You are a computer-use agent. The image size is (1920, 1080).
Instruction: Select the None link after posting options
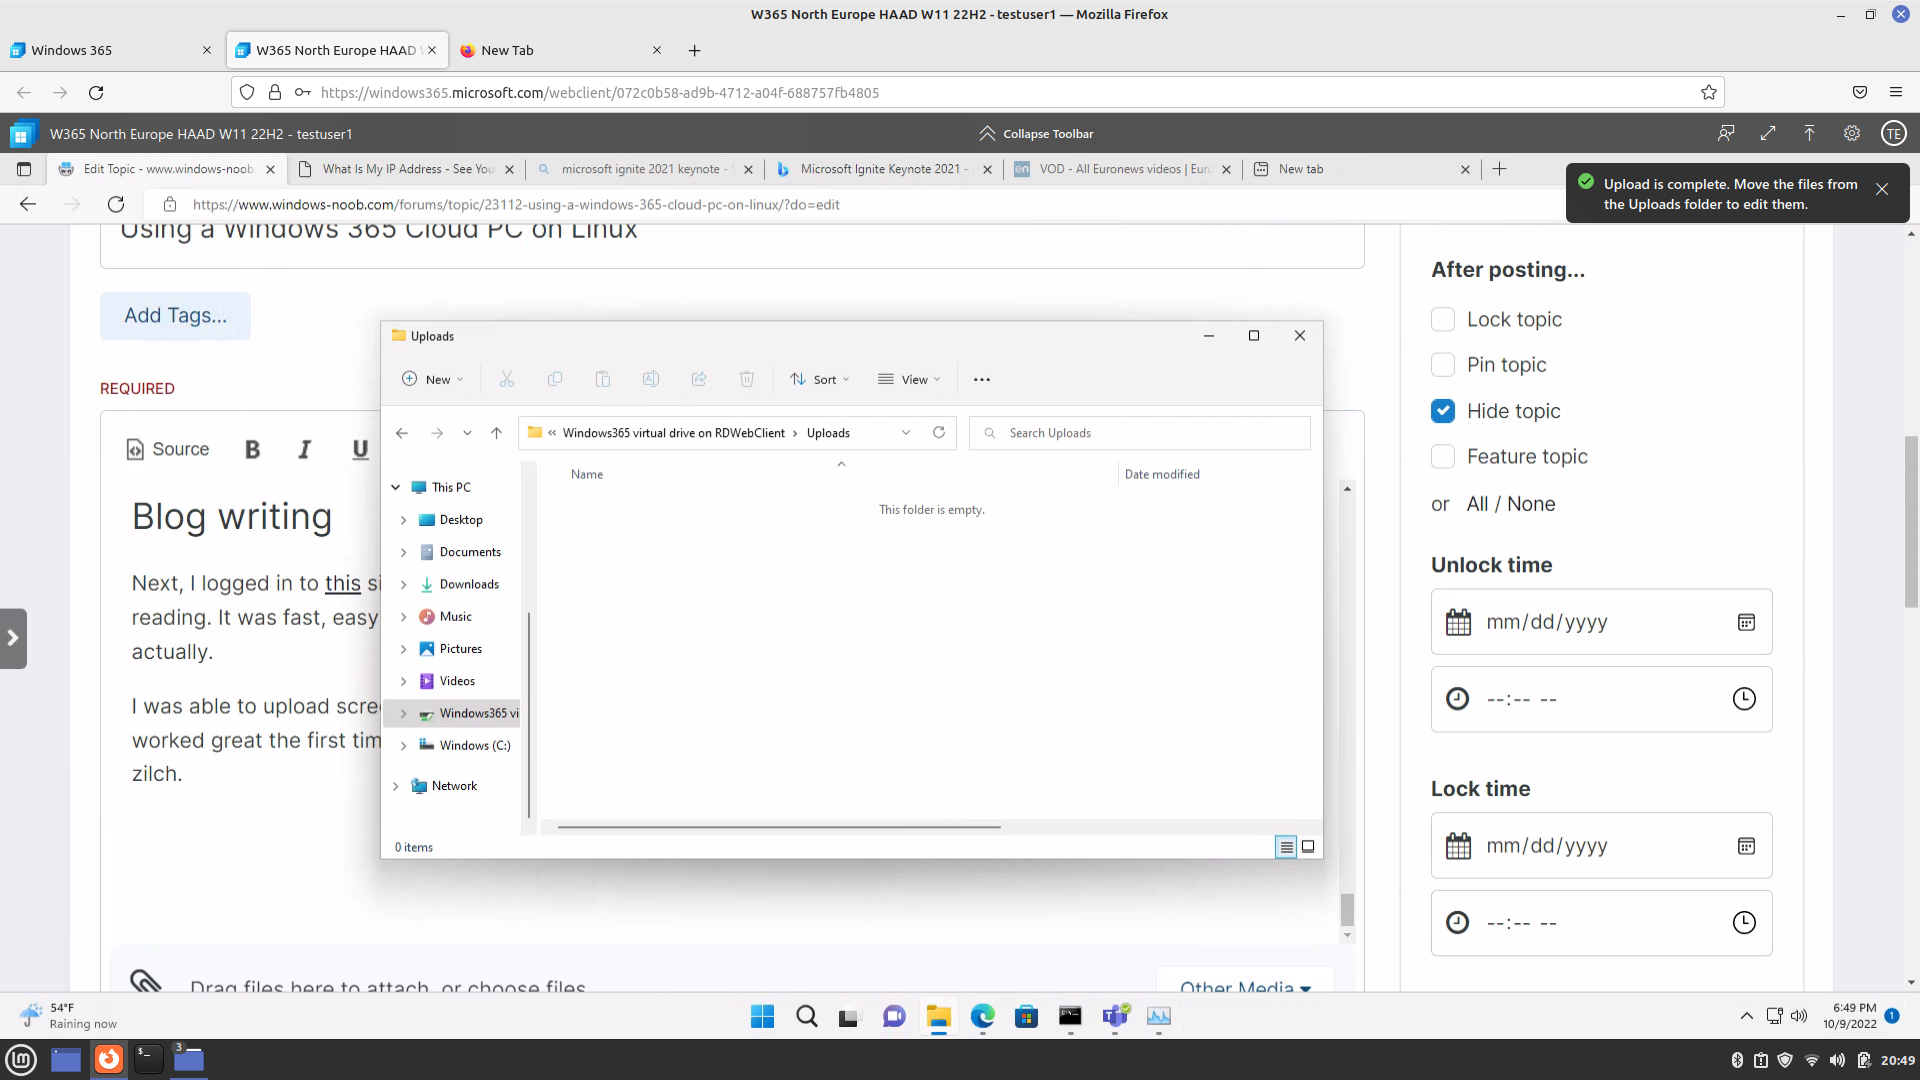pyautogui.click(x=1531, y=504)
